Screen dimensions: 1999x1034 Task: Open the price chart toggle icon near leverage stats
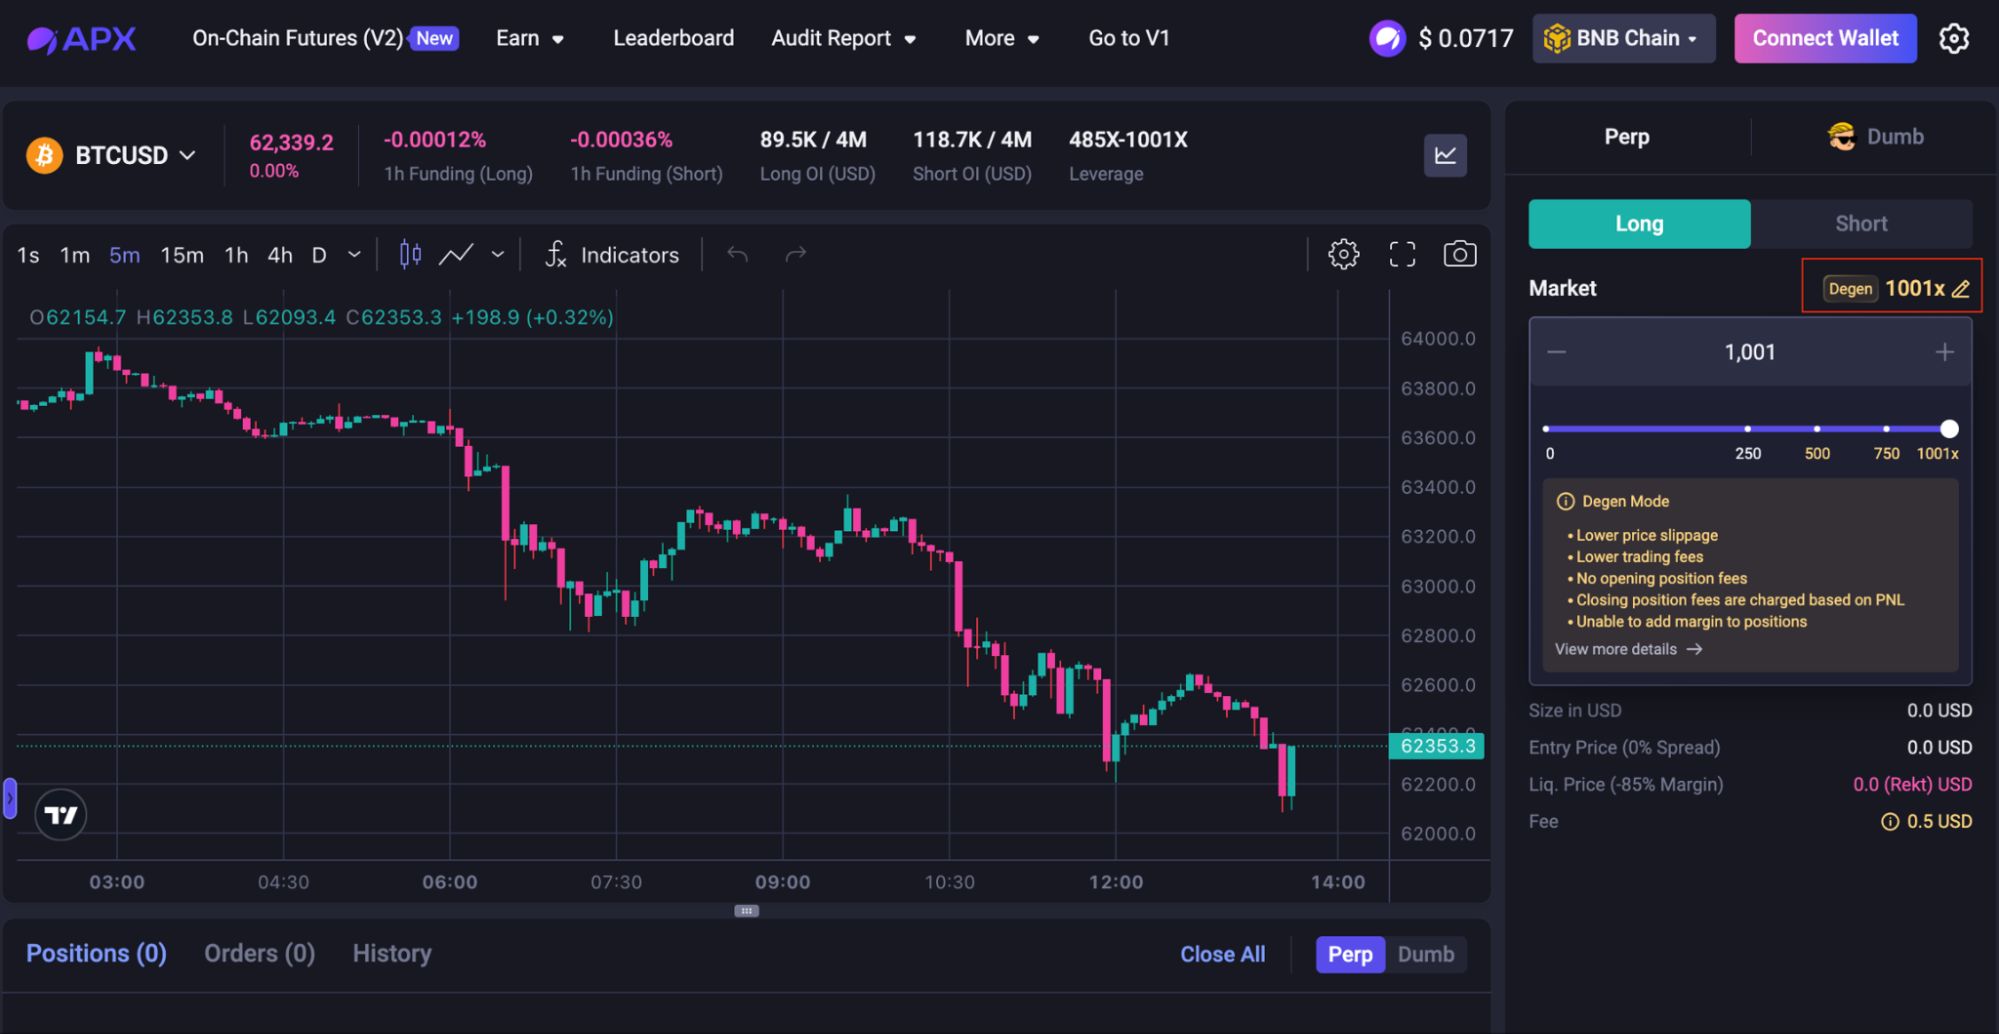(x=1445, y=155)
